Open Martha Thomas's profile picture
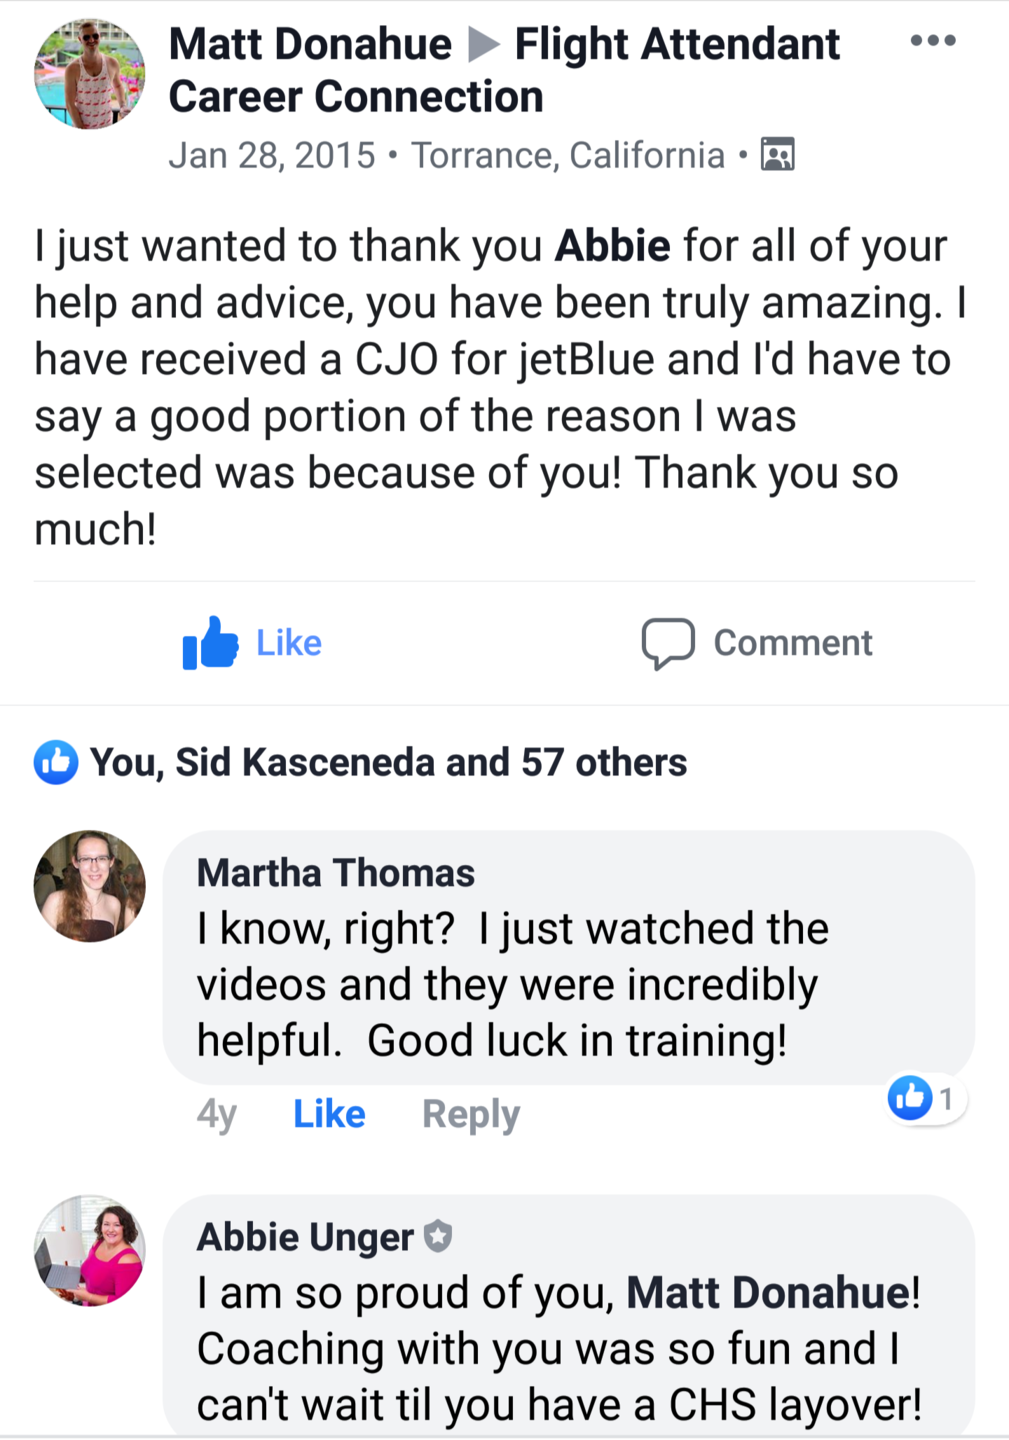 [89, 886]
